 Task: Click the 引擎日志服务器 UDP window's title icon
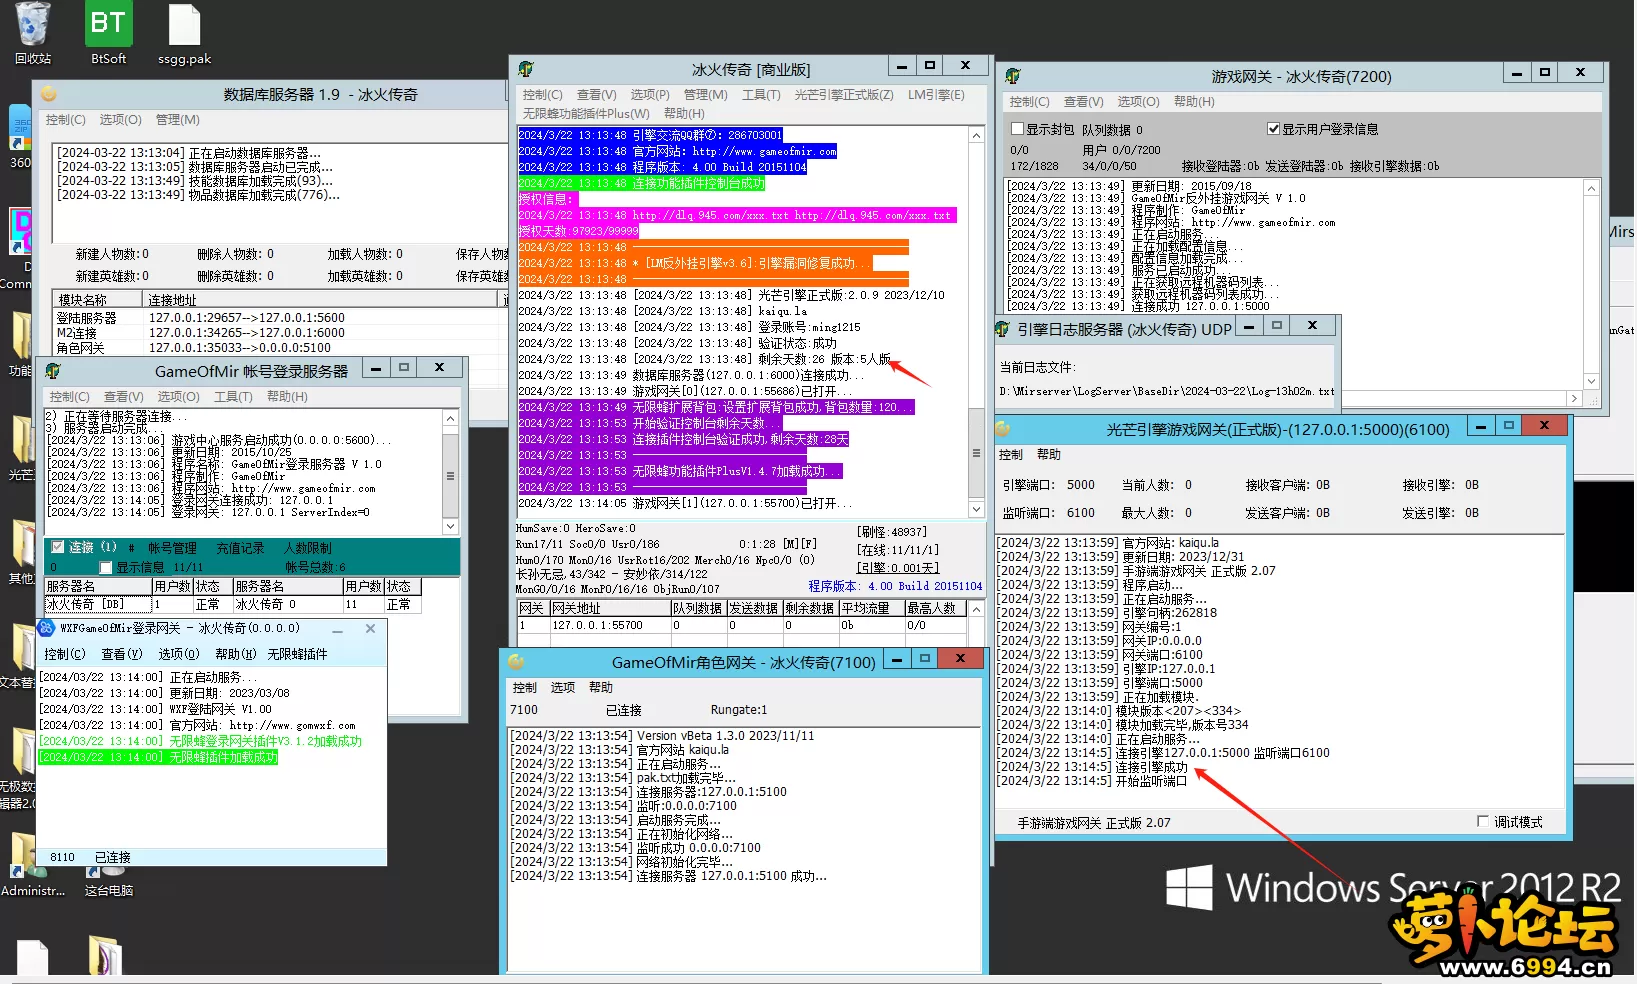(x=1003, y=329)
